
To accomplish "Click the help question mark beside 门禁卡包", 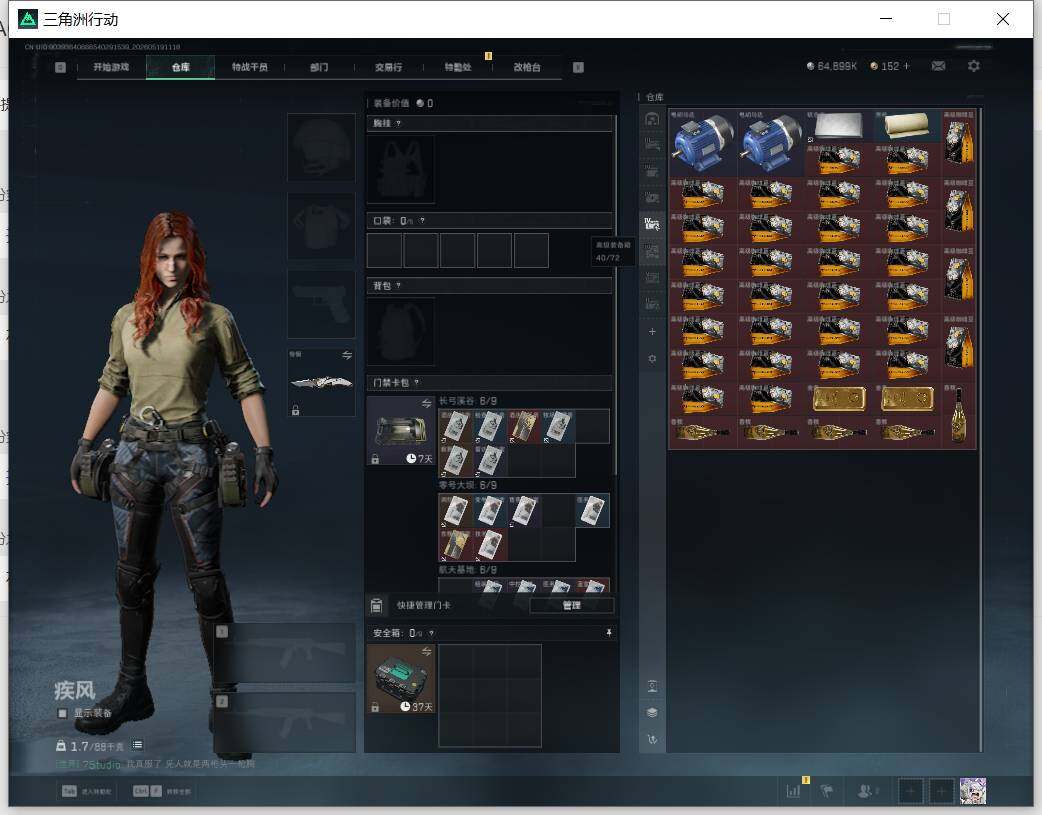I will 417,382.
